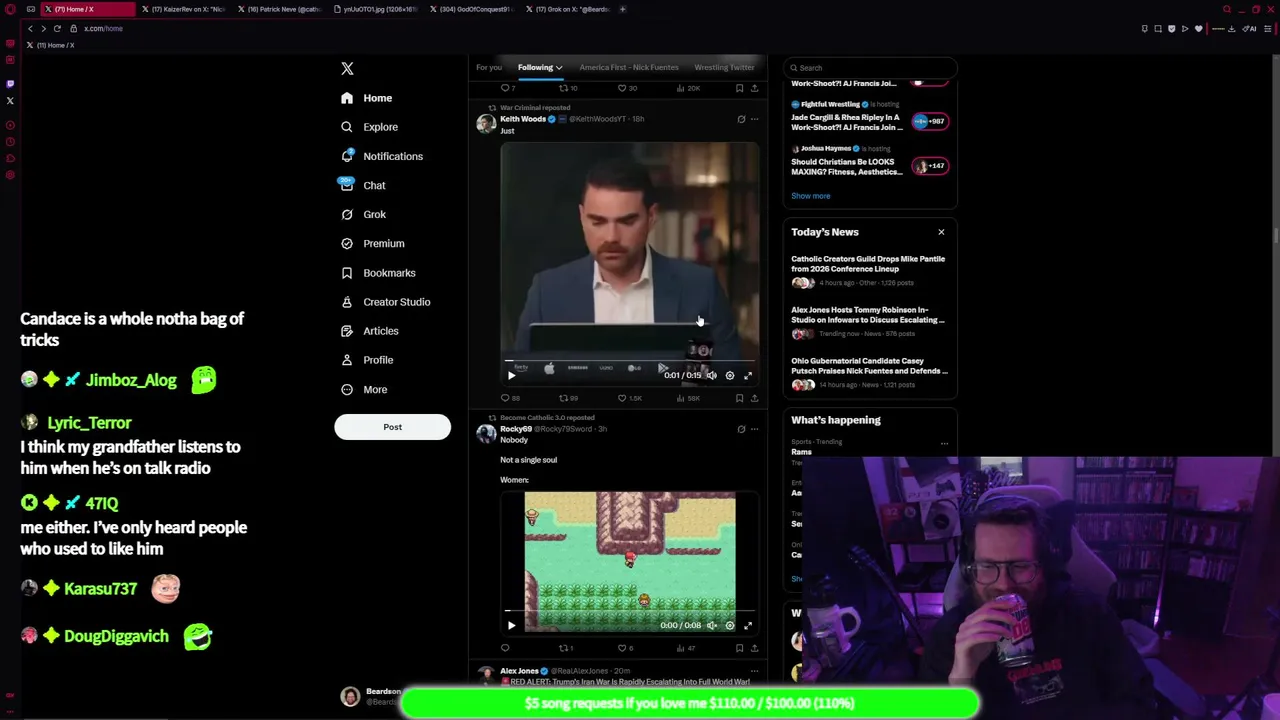
Task: Play the Keith Woods video
Action: point(511,375)
